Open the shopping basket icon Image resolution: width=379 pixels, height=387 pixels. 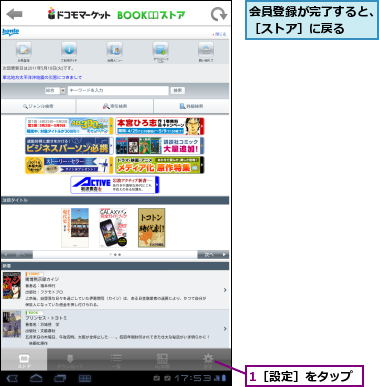click(x=206, y=50)
